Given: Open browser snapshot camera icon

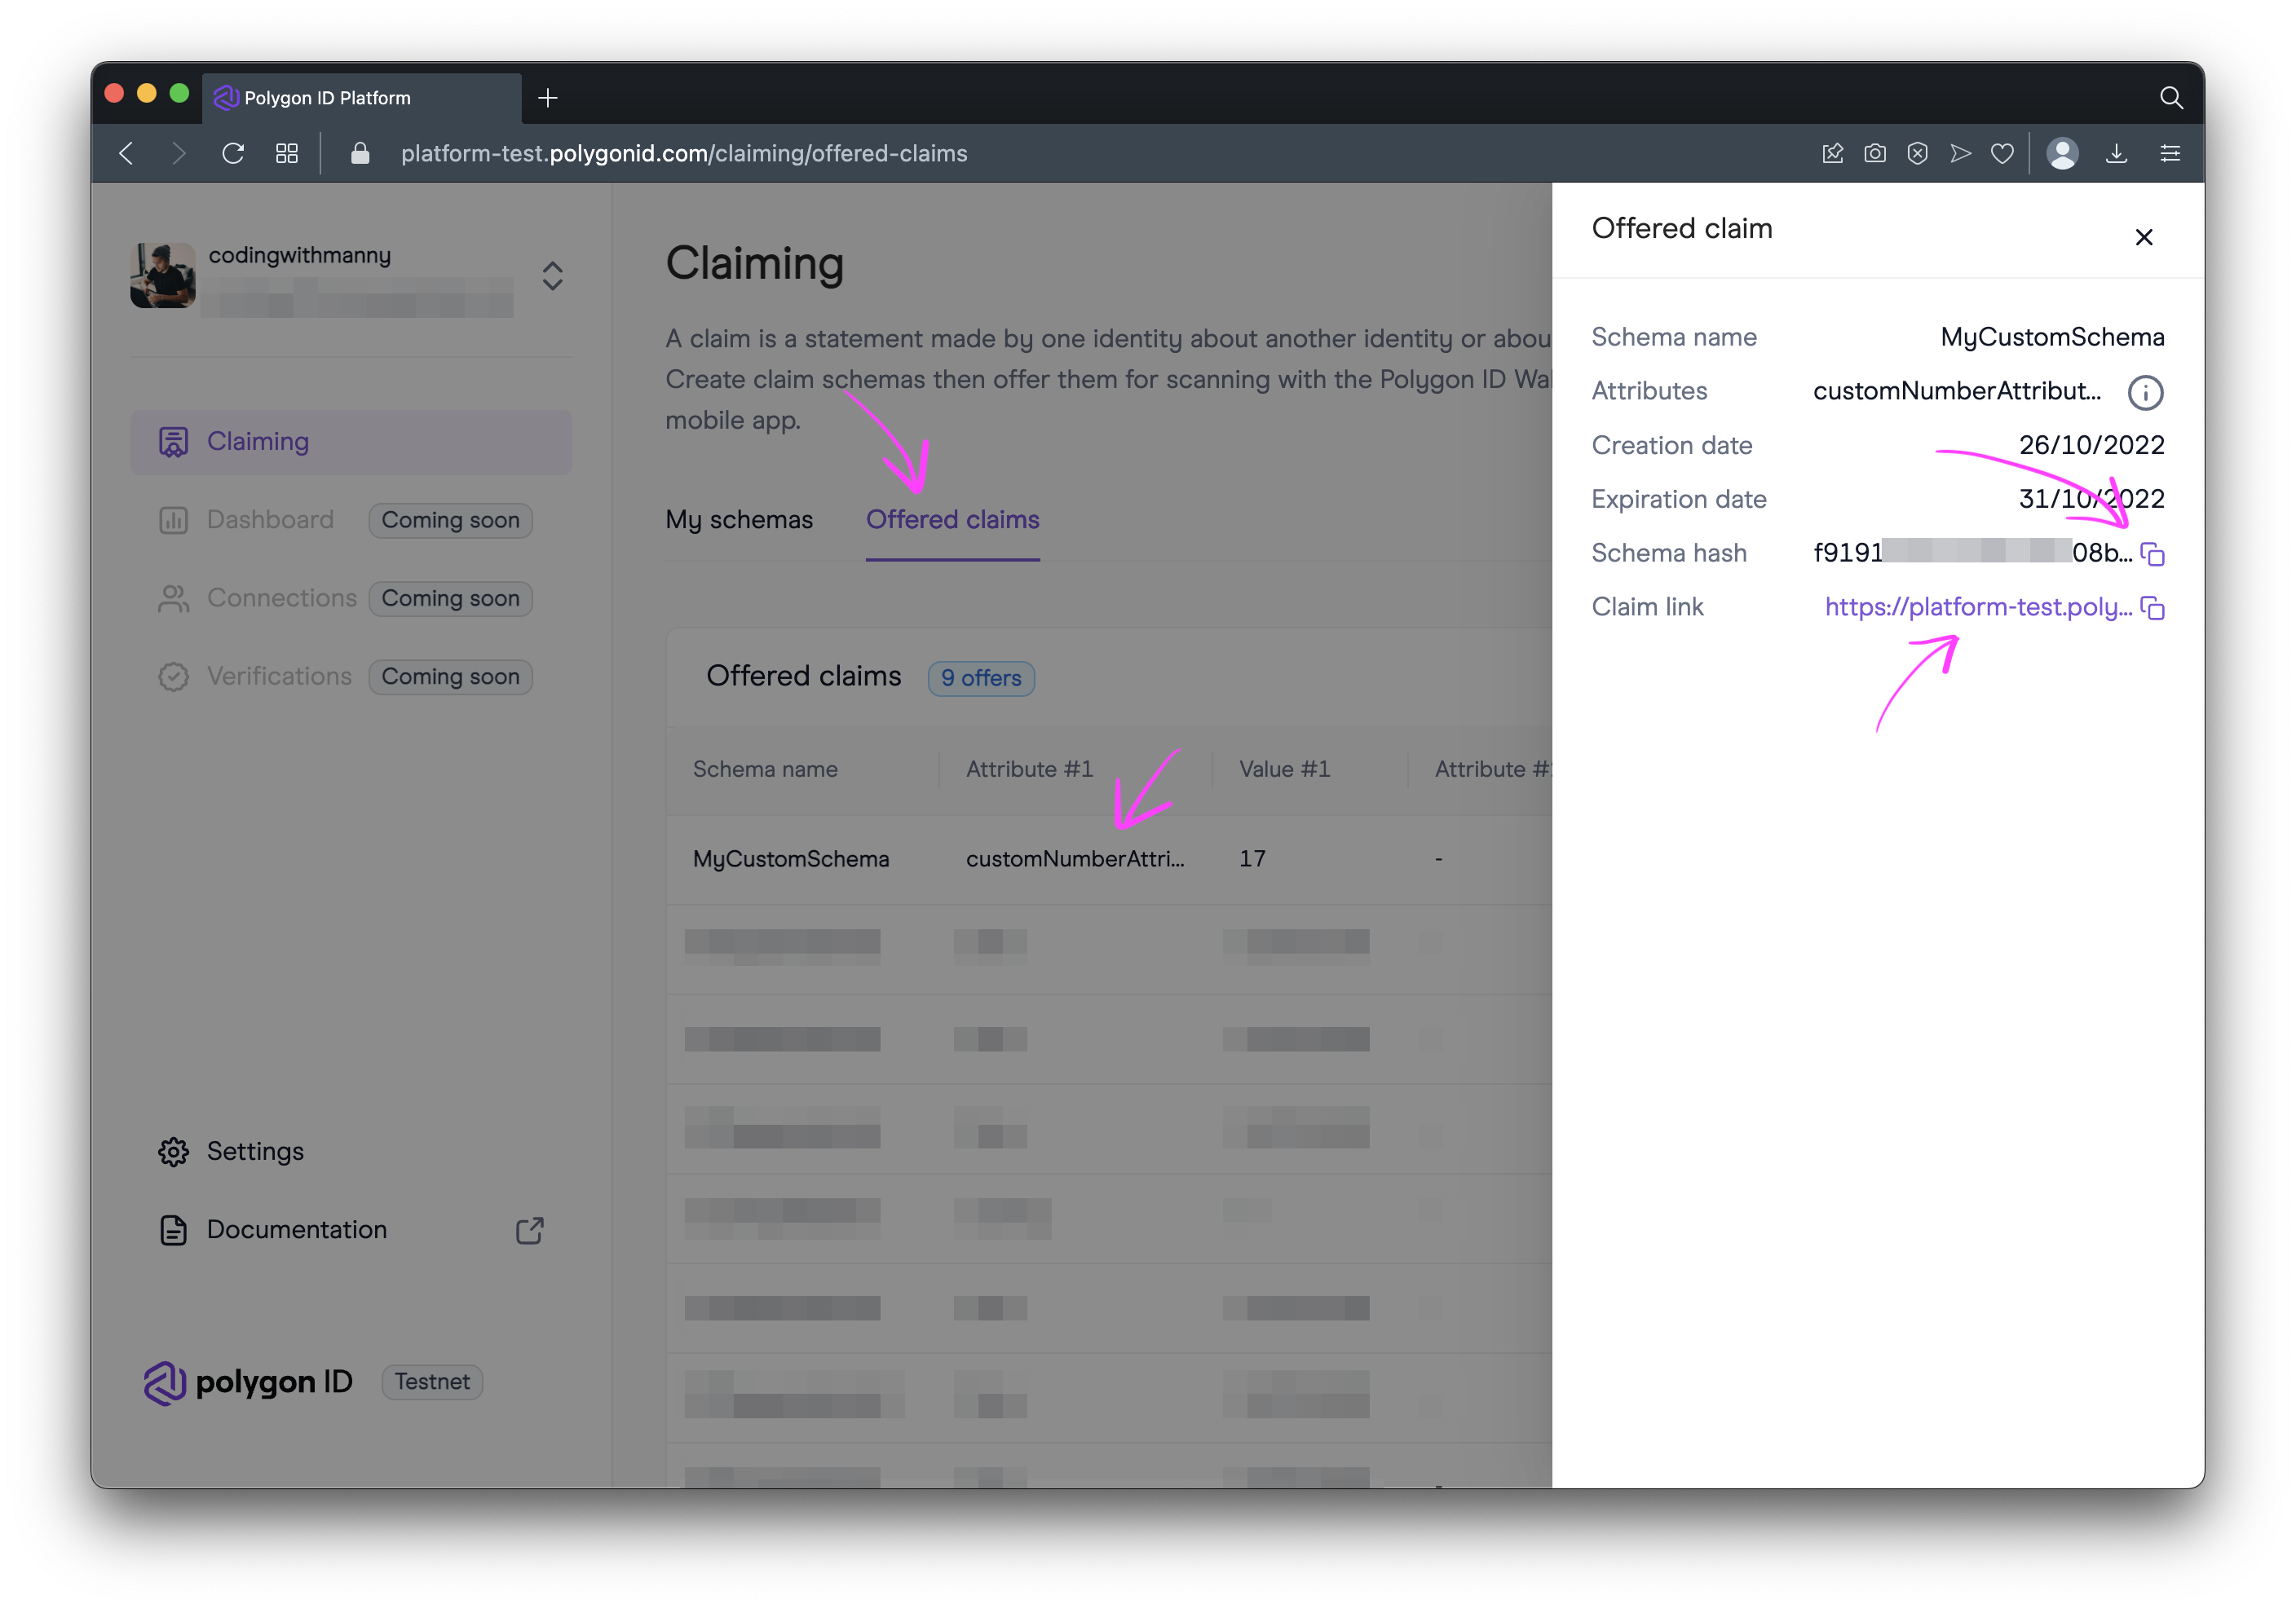Looking at the screenshot, I should pyautogui.click(x=1874, y=153).
